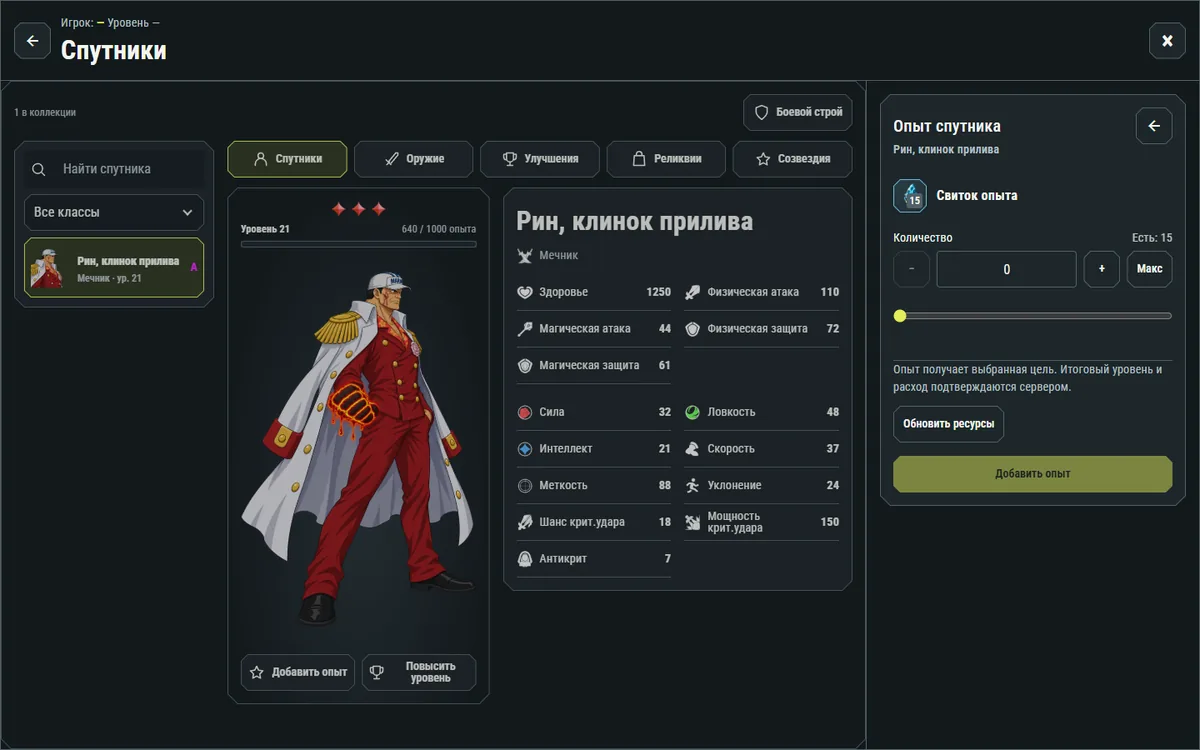The image size is (1200, 750).
Task: Click the Макс quantity button
Action: 1149,269
